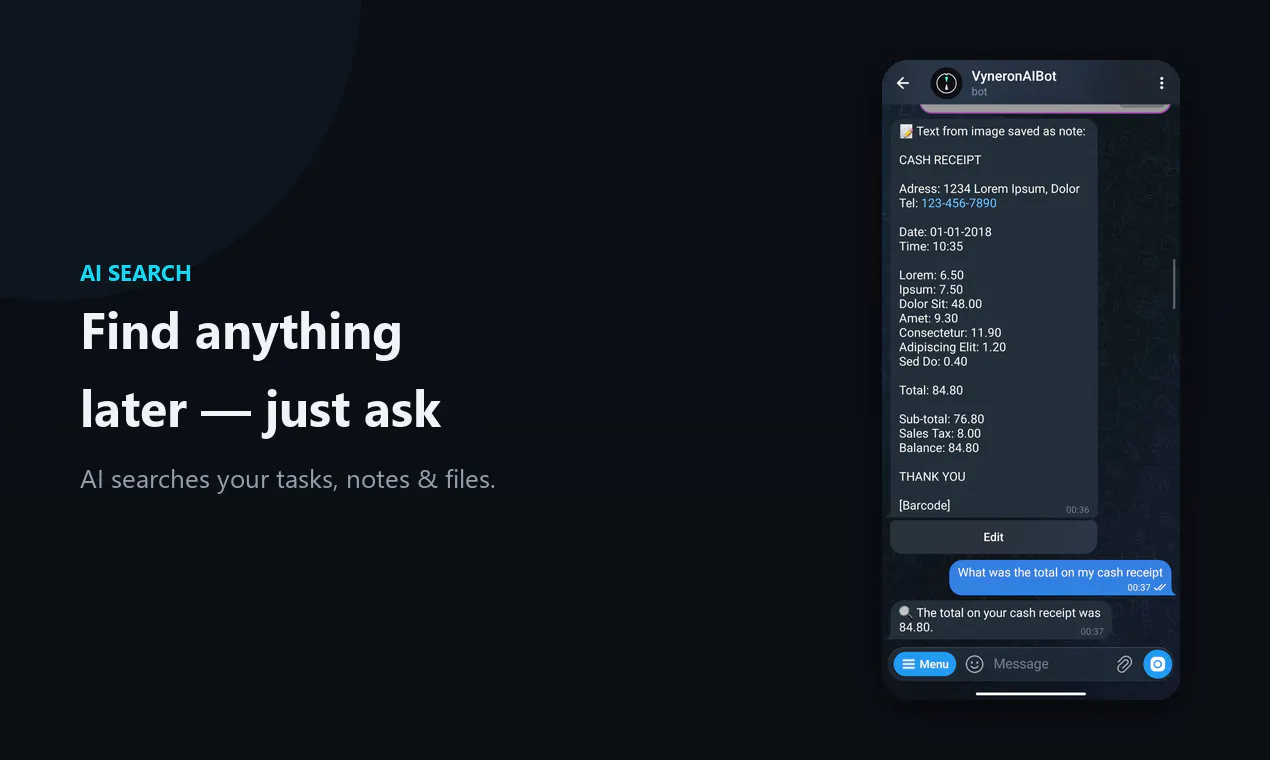Tap phone number 123-456-7890 link
Viewport: 1270px width, 760px height.
959,203
